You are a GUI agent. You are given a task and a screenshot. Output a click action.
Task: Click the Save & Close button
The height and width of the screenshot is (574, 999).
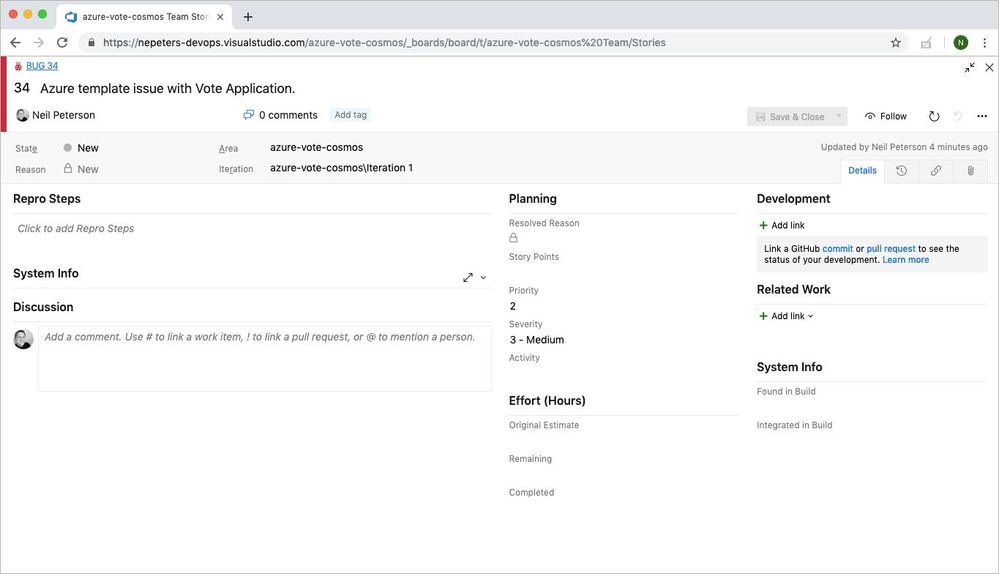coord(789,117)
